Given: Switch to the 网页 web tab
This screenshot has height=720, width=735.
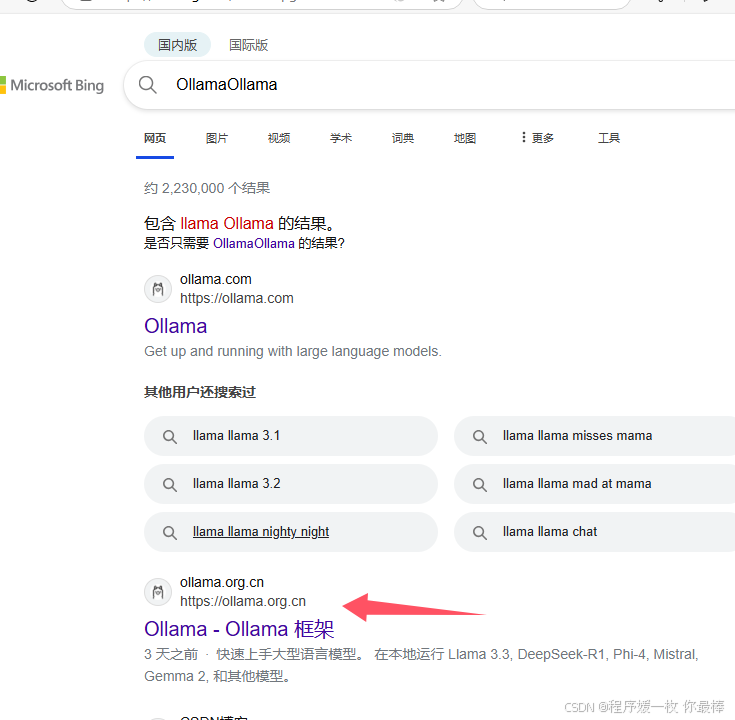Looking at the screenshot, I should (x=155, y=138).
